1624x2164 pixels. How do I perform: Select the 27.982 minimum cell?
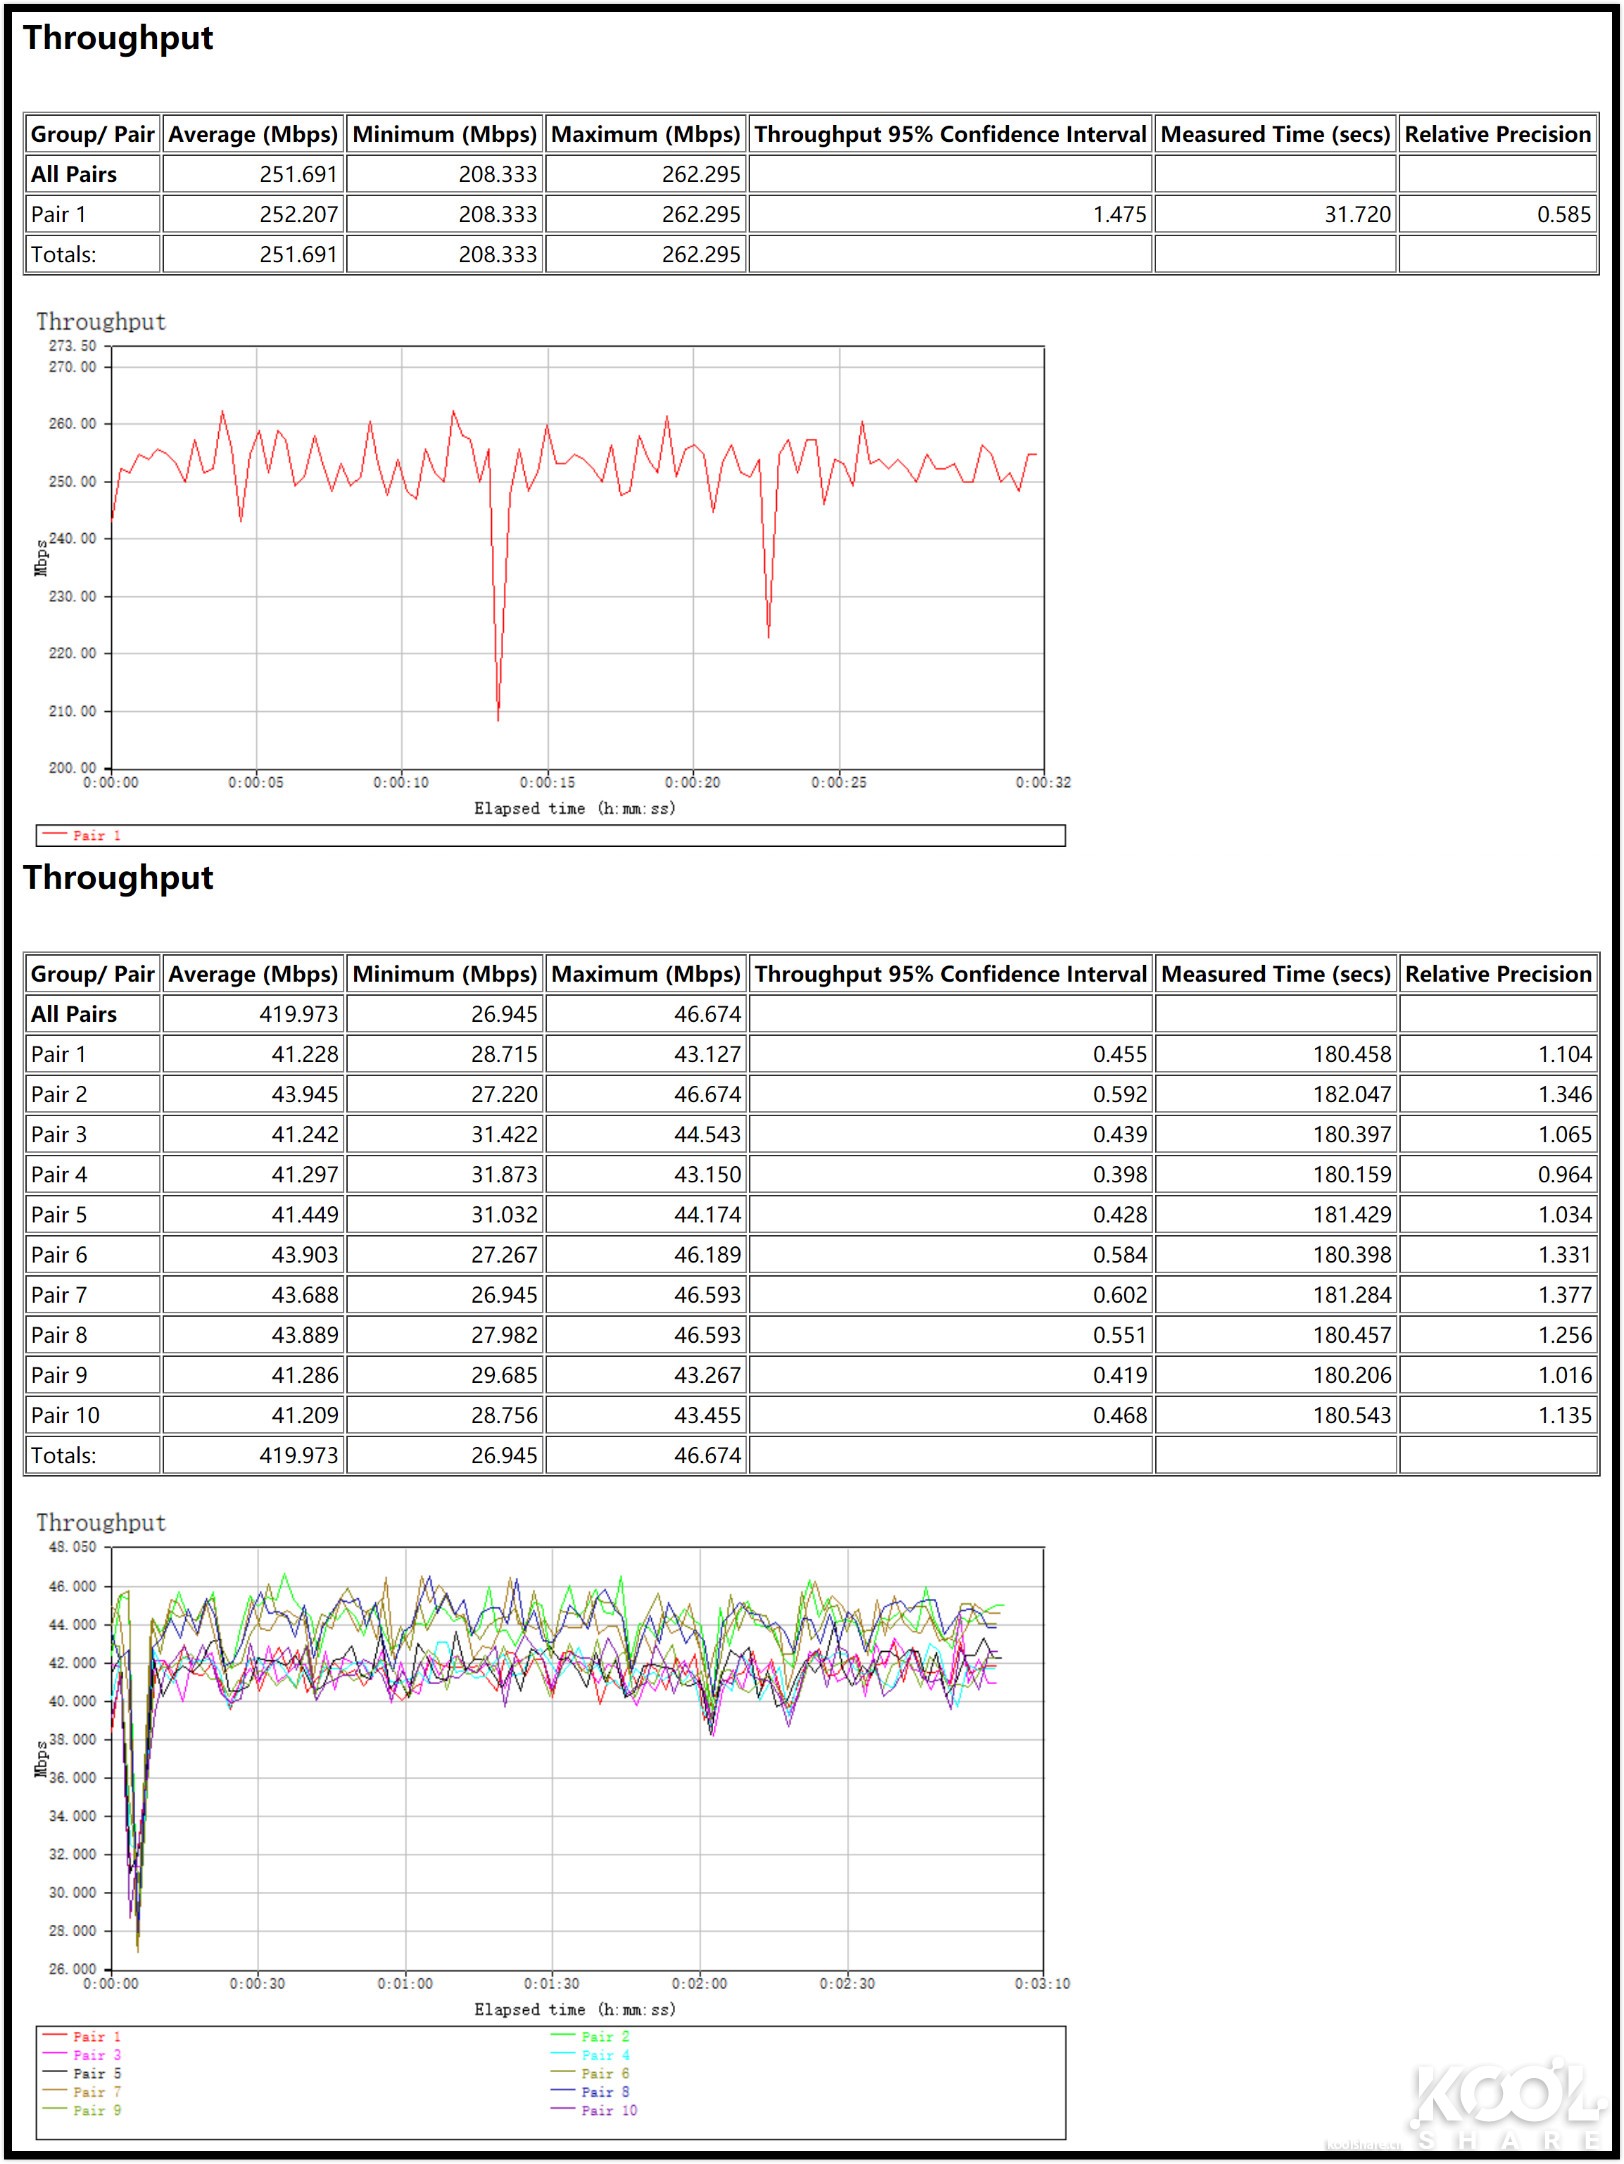coord(445,1335)
